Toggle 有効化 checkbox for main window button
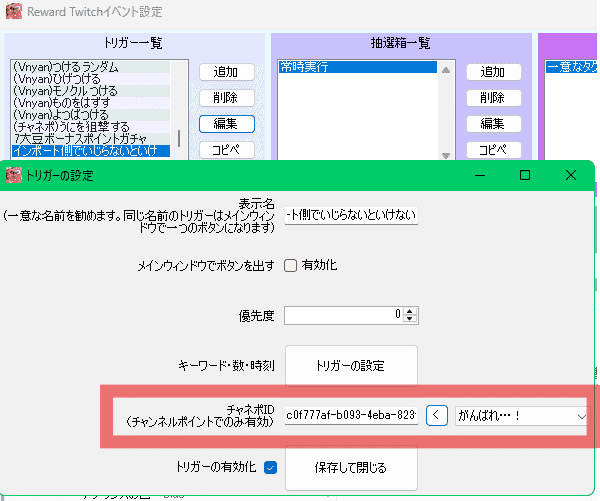This screenshot has height=501, width=600. pyautogui.click(x=290, y=265)
